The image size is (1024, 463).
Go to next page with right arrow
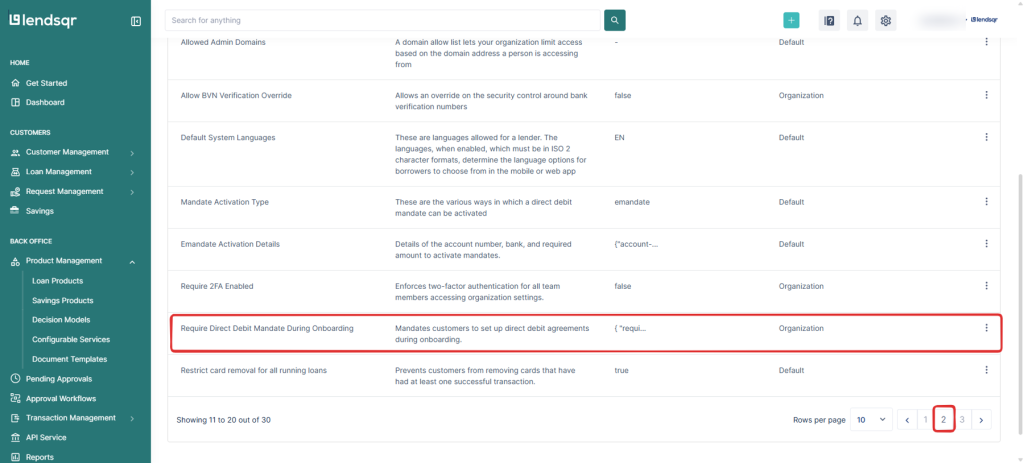coord(981,420)
